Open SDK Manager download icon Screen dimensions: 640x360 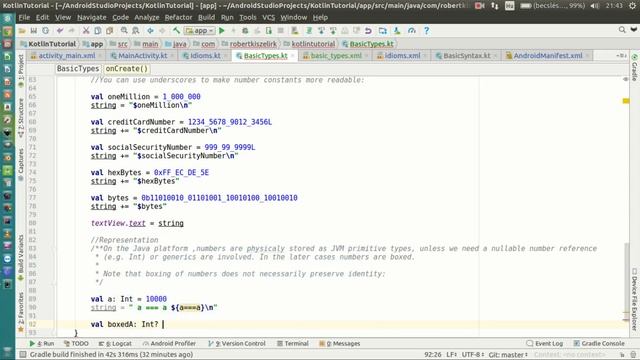(397, 31)
